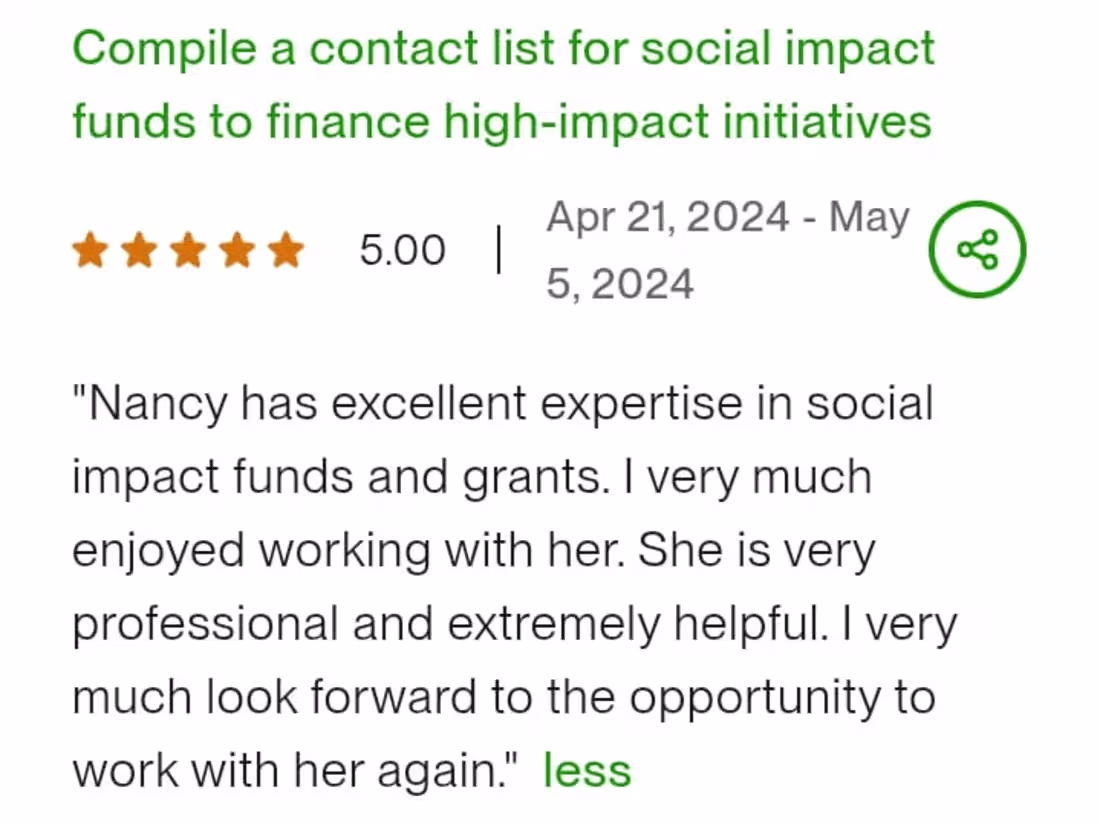The image size is (1100, 825).
Task: Collapse the review using the "less" link
Action: pyautogui.click(x=587, y=771)
